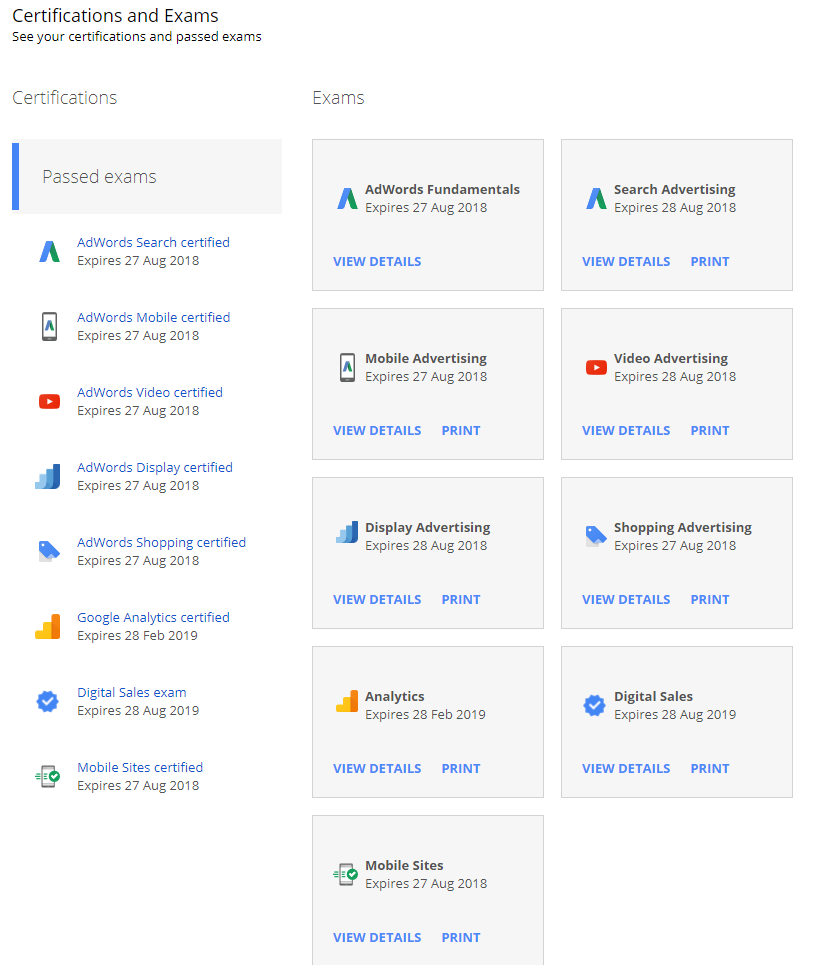Open the AdWords Search certified link
This screenshot has width=824, height=965.
point(153,242)
